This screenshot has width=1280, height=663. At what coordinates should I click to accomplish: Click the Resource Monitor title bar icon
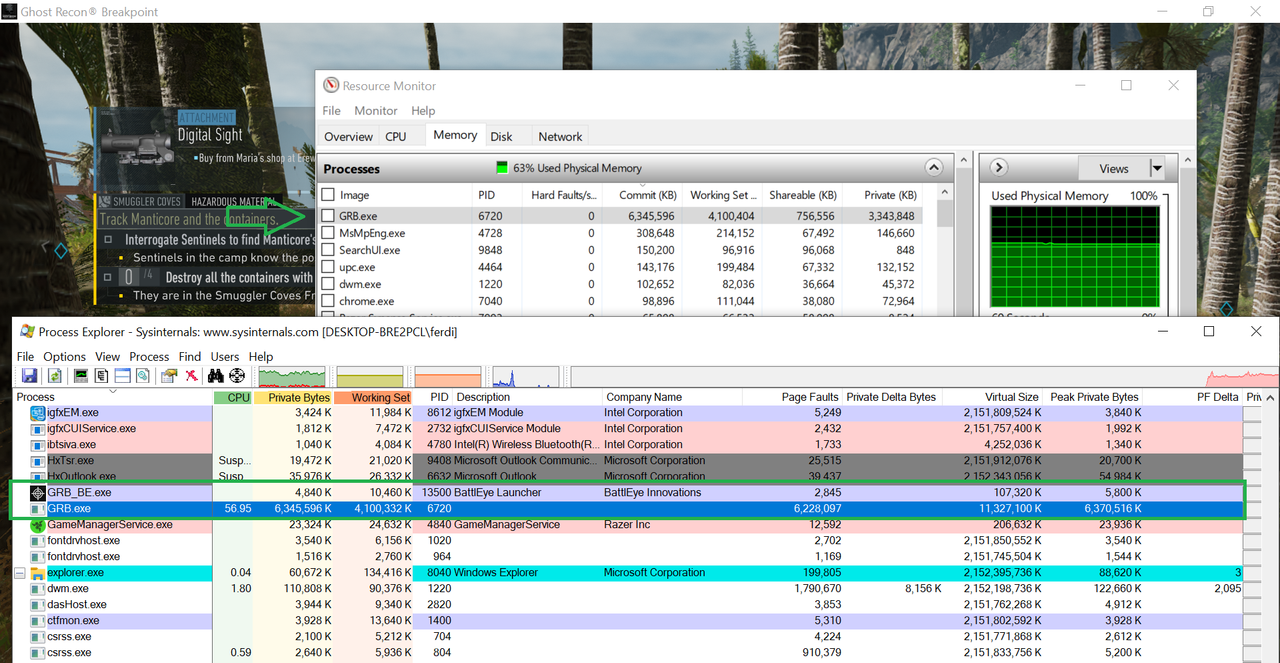point(330,86)
